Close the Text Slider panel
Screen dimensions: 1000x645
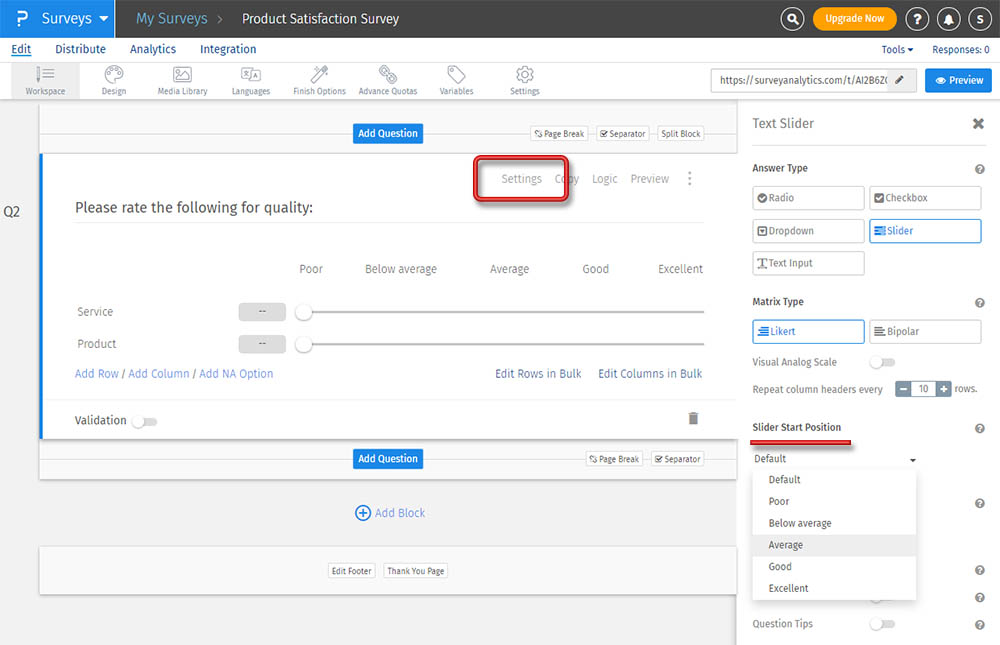(x=978, y=124)
